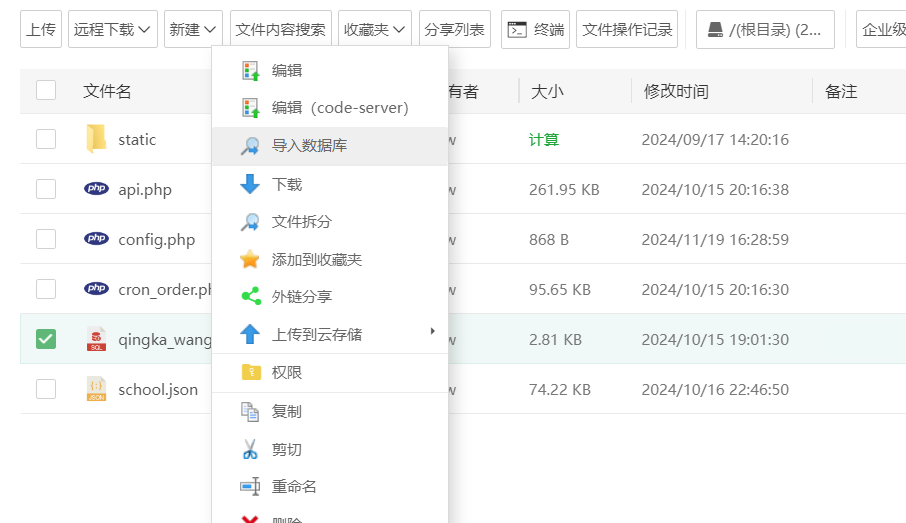Screen dimensions: 906x523
Task: Click the green external link share icon
Action: click(x=250, y=297)
